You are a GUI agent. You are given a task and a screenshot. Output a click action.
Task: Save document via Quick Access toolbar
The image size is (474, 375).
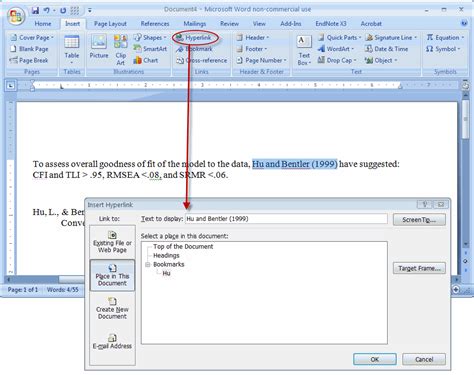click(x=35, y=10)
